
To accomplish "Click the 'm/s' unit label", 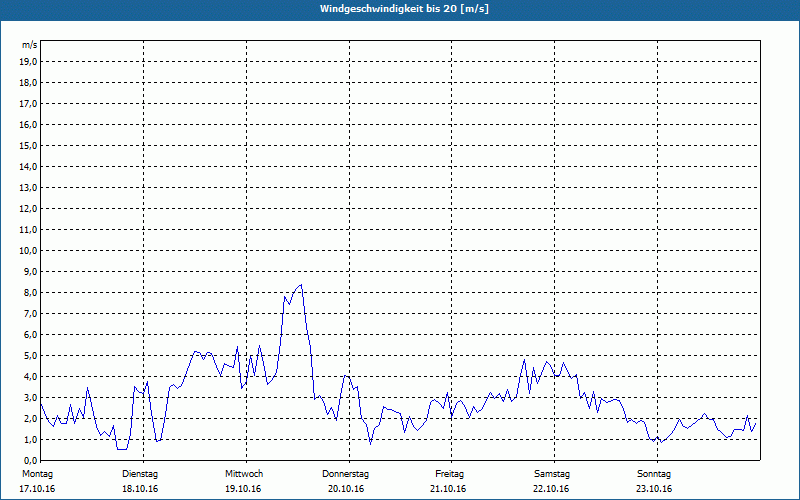I will coord(30,45).
